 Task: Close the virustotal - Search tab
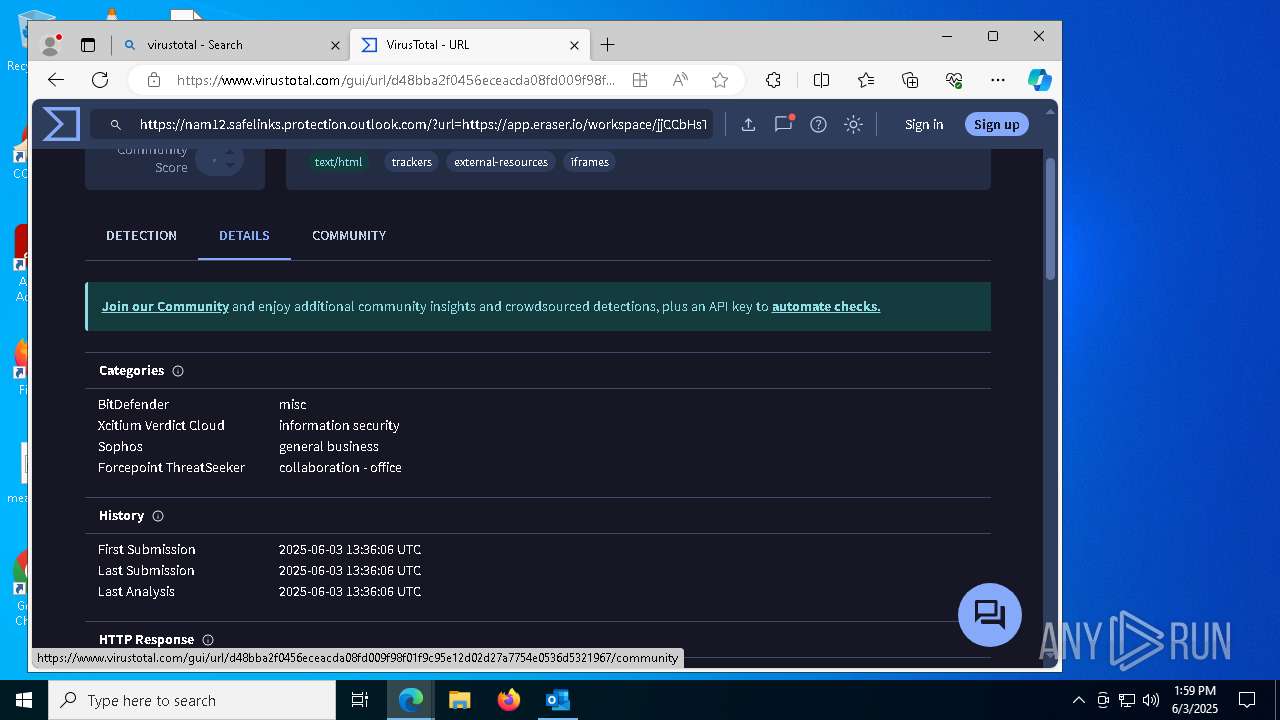336,45
